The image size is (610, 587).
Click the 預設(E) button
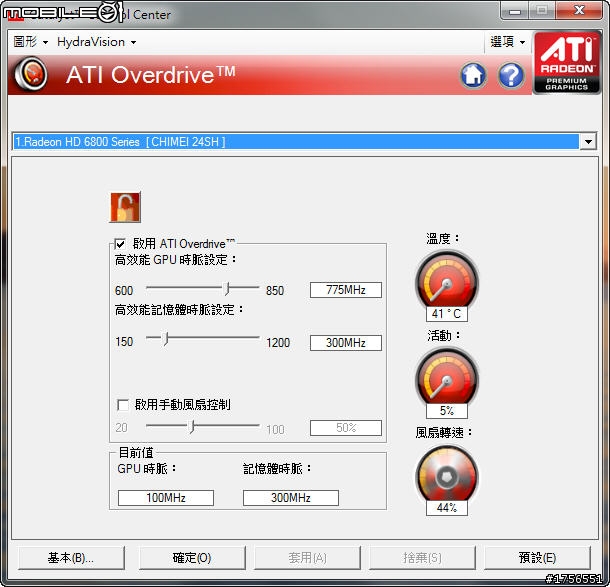pos(537,558)
